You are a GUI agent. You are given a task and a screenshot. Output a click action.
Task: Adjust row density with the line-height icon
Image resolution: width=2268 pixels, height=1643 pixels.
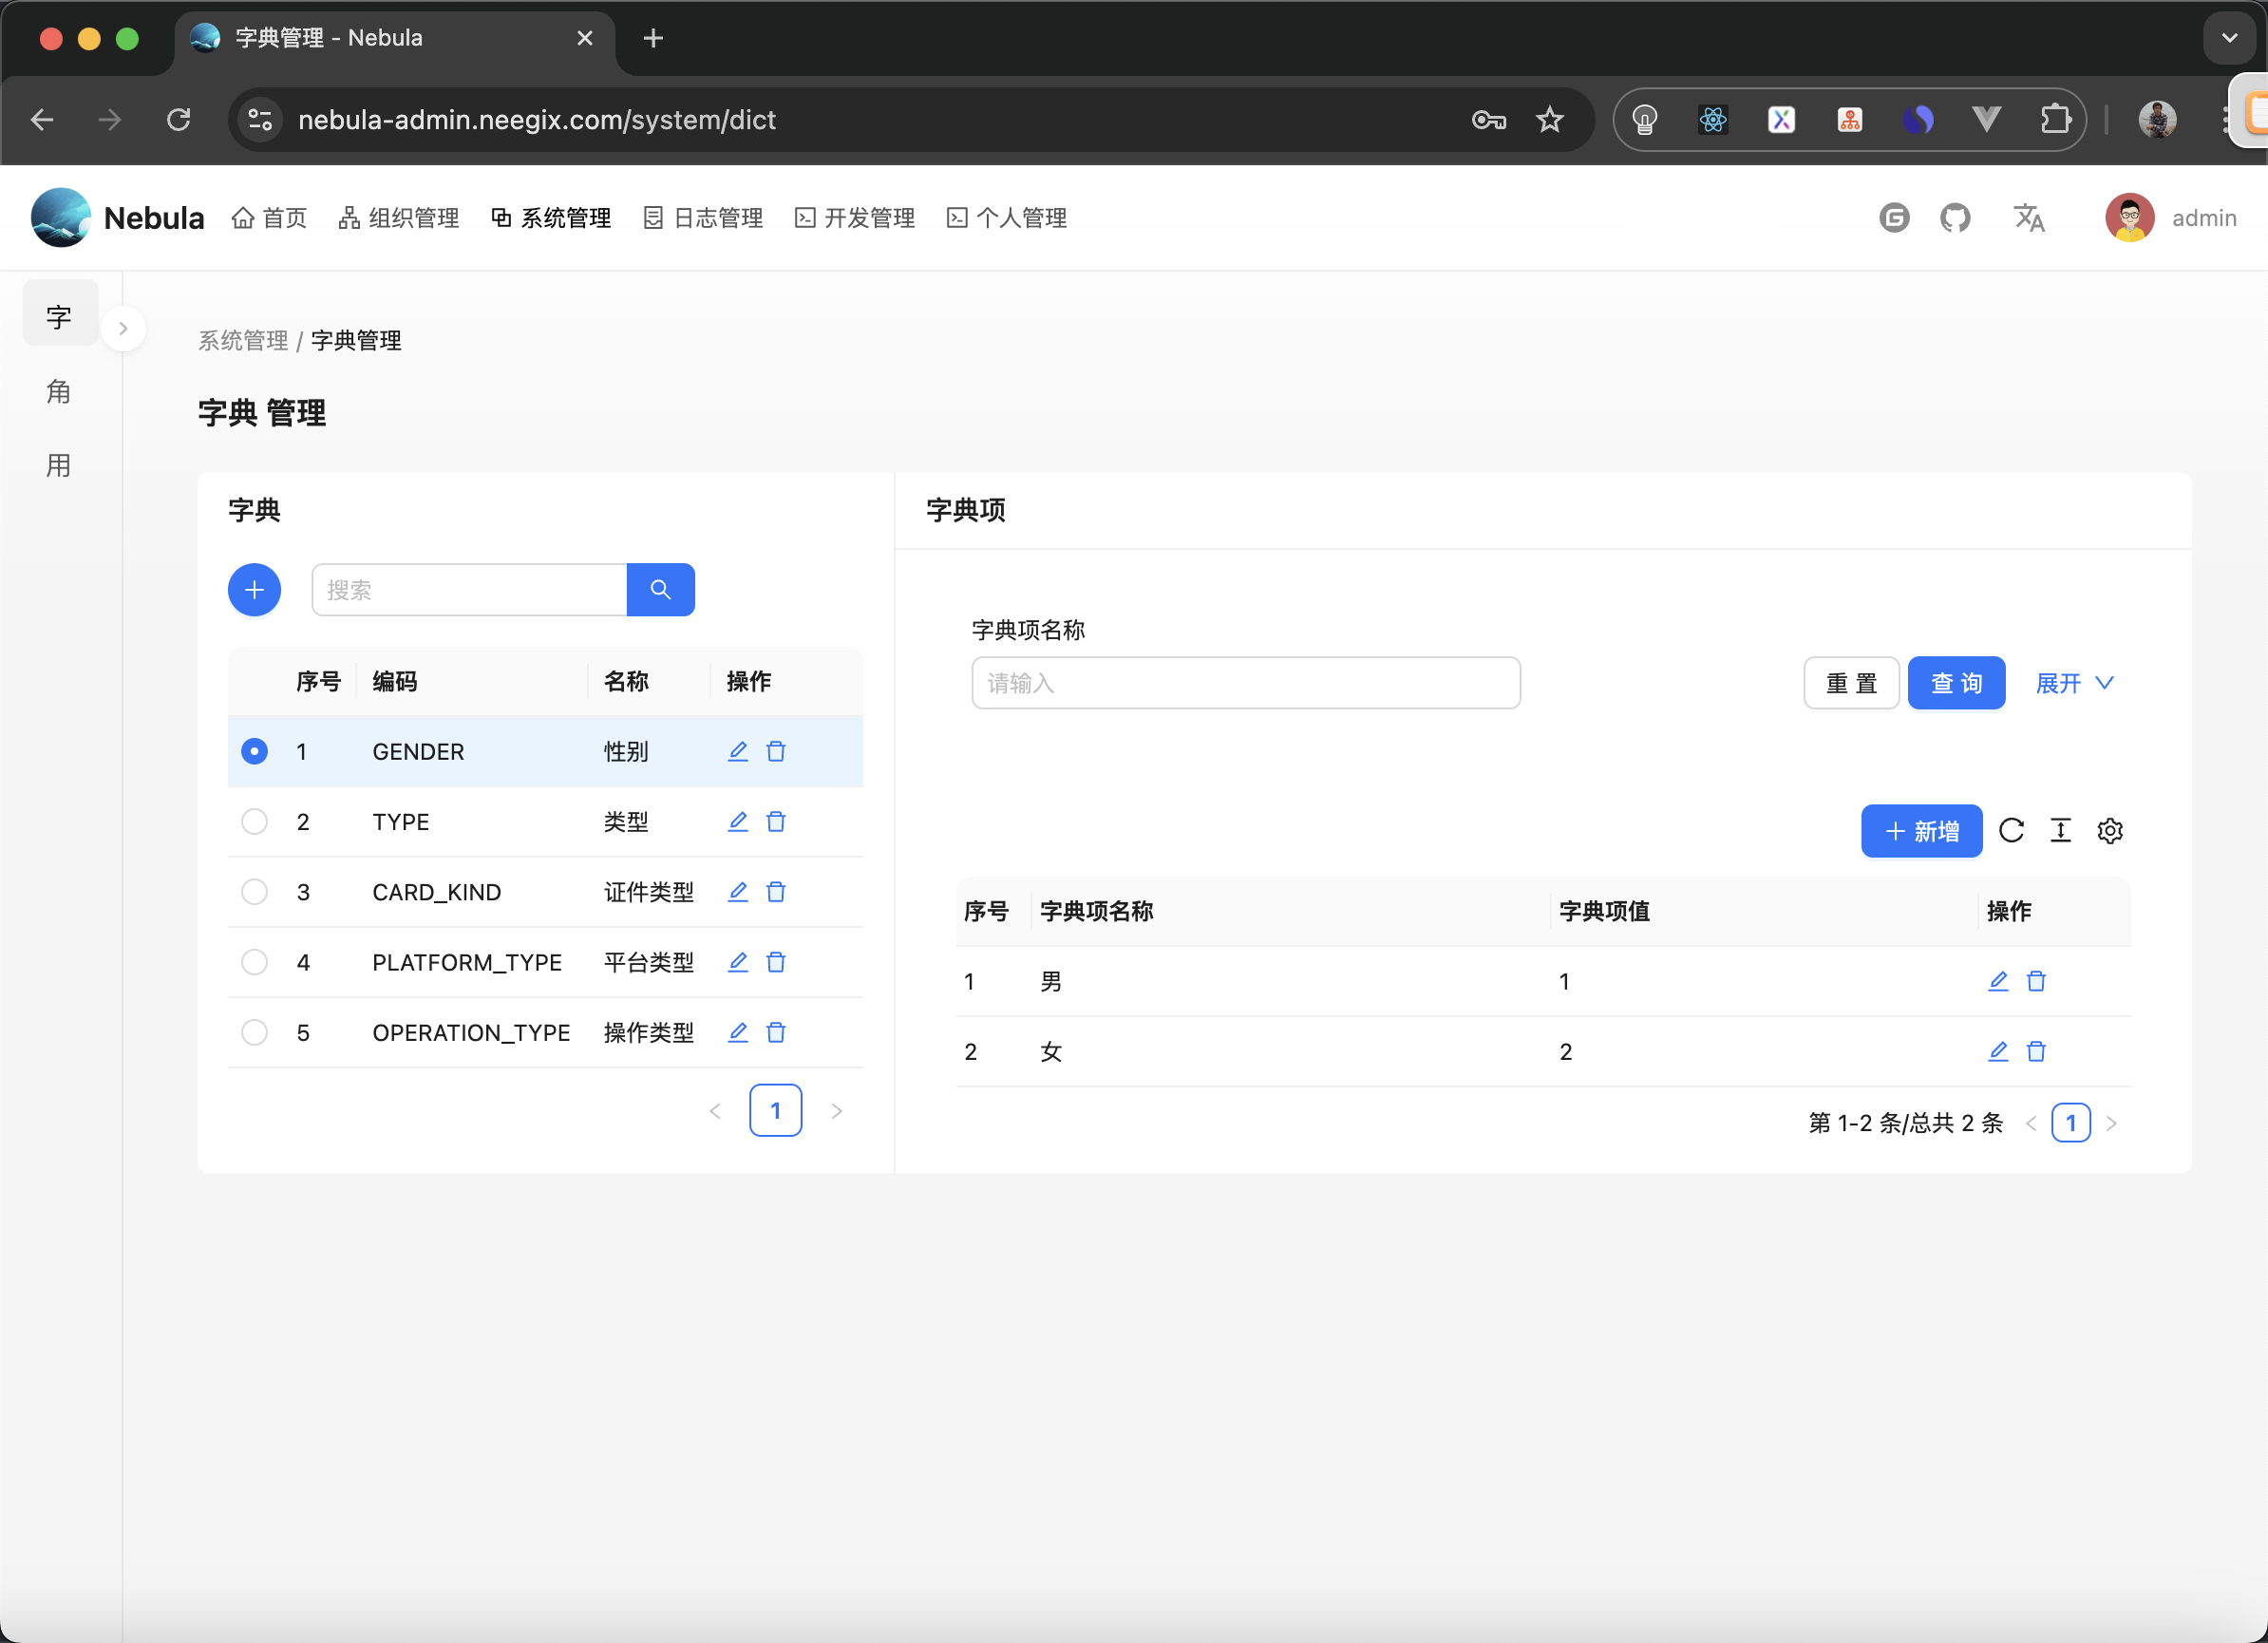pos(2061,831)
